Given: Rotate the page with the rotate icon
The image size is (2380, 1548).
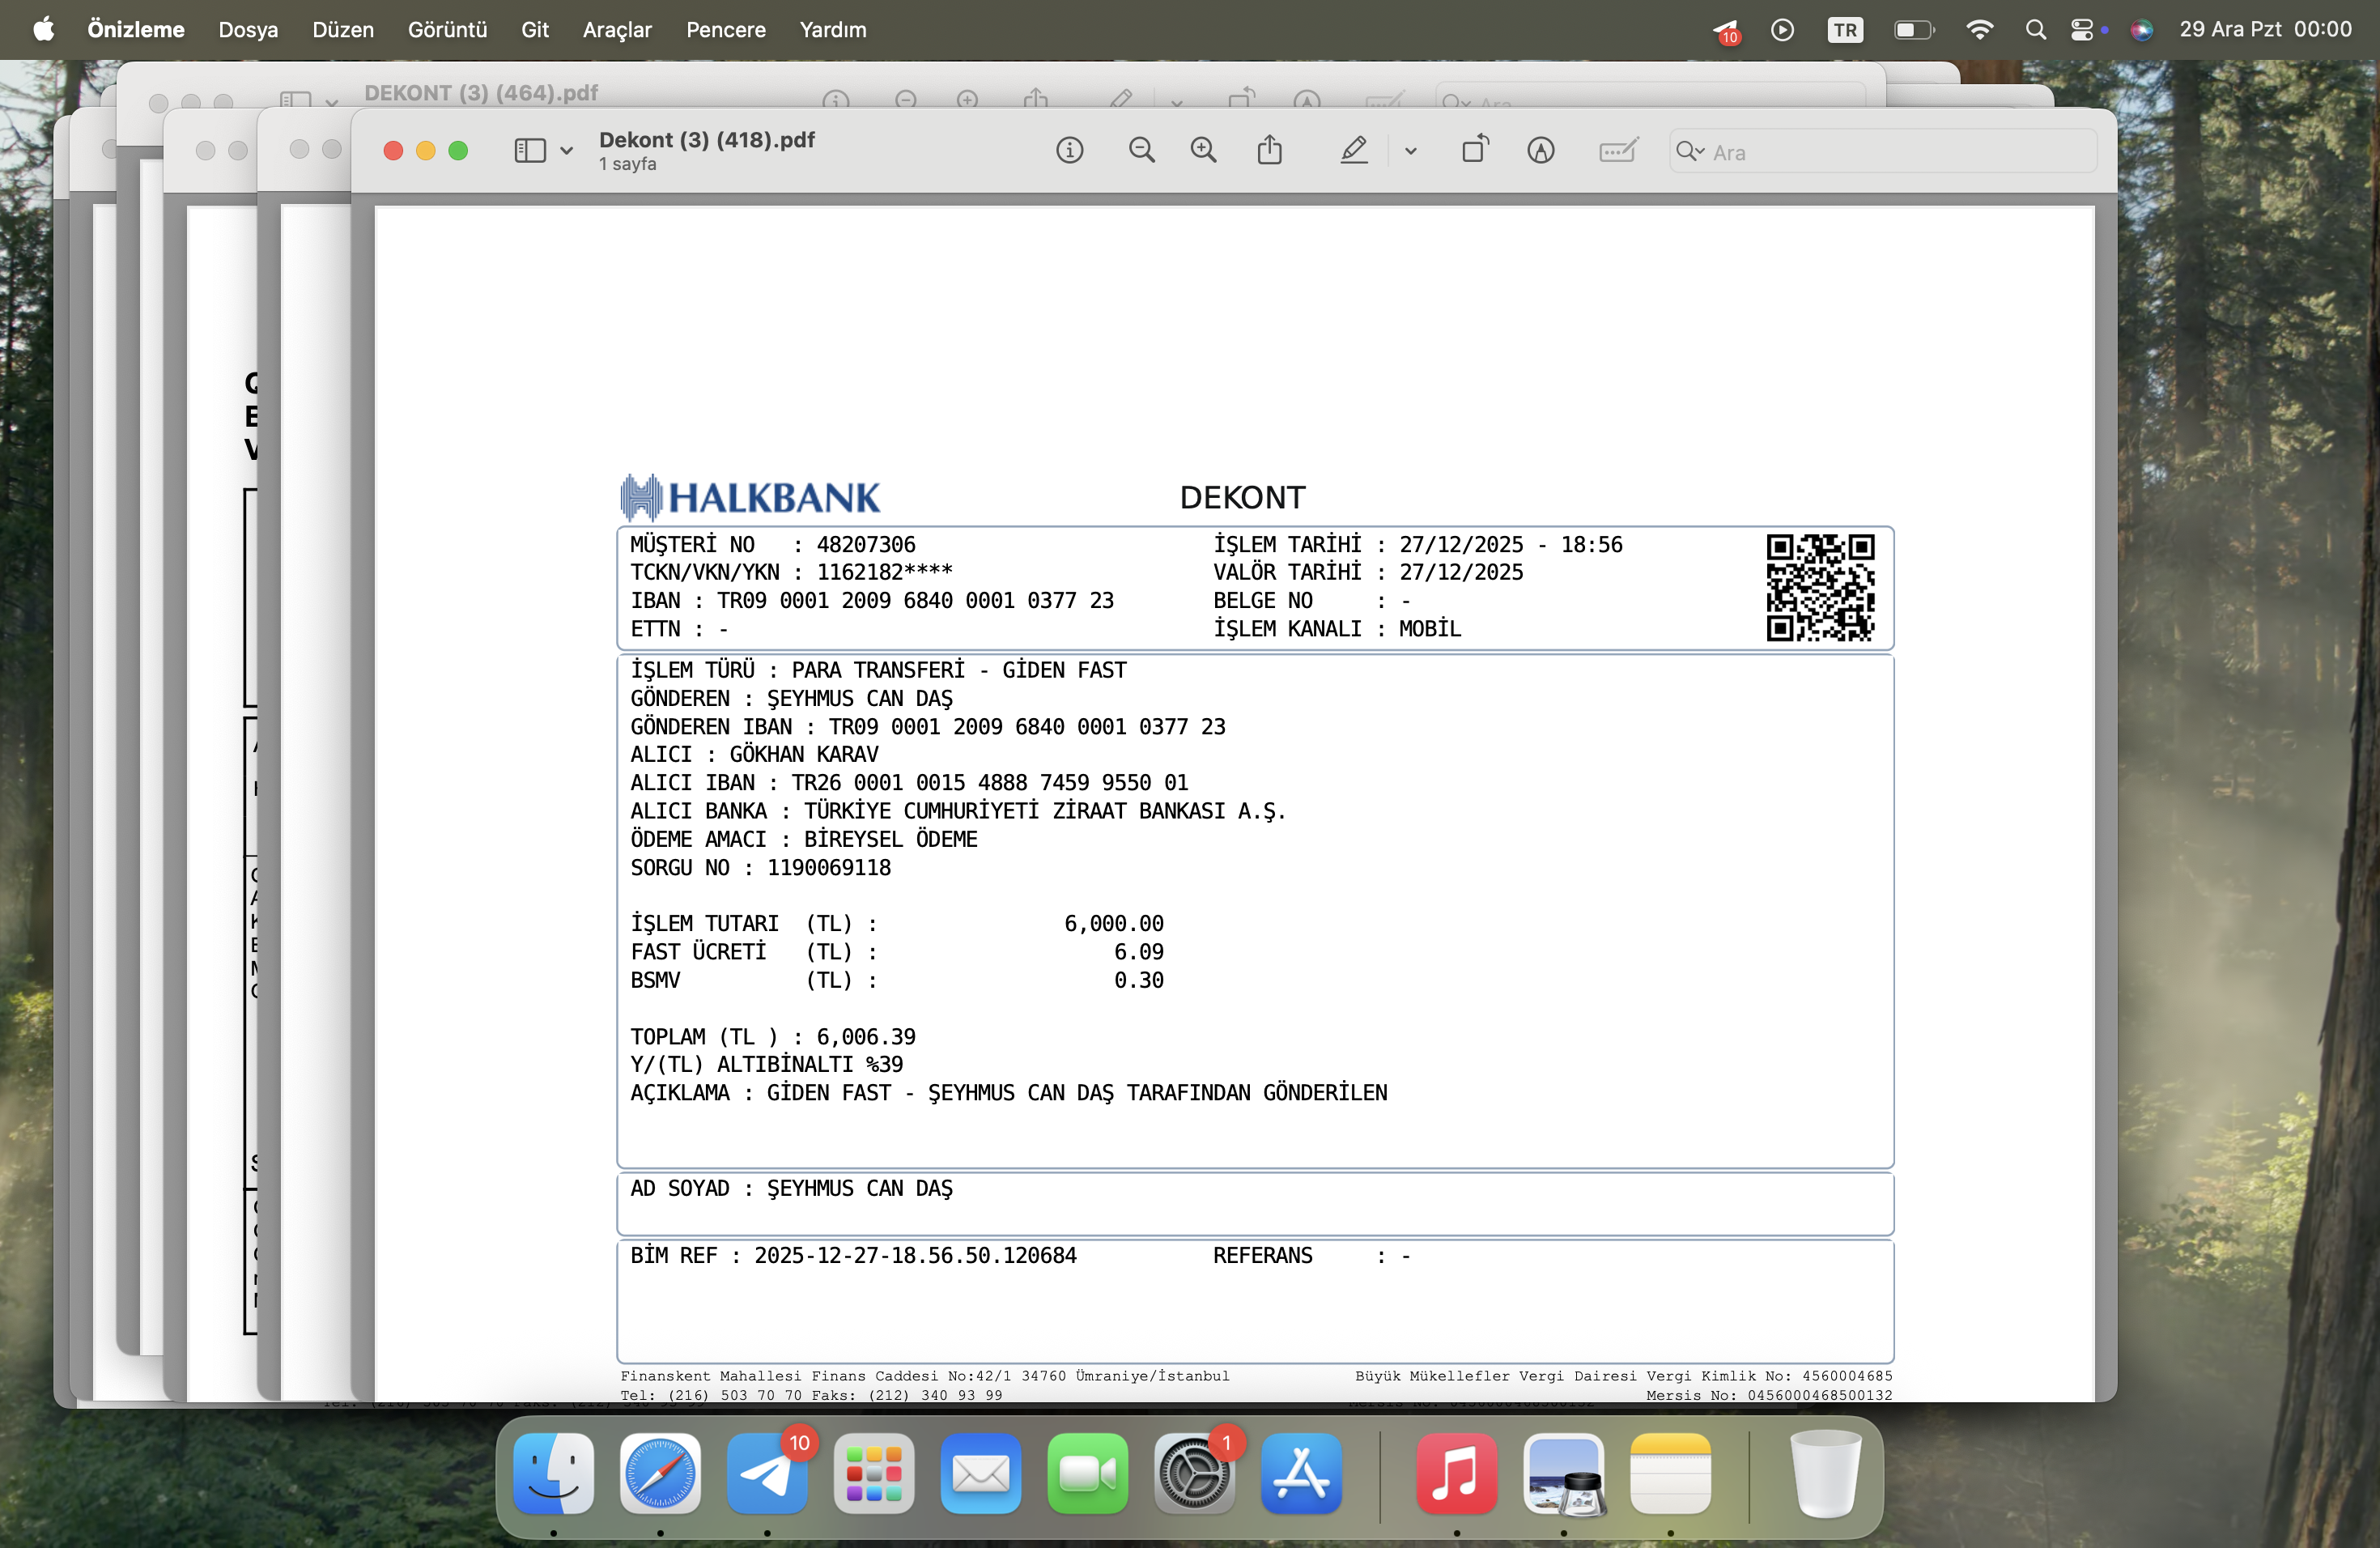Looking at the screenshot, I should [x=1475, y=150].
